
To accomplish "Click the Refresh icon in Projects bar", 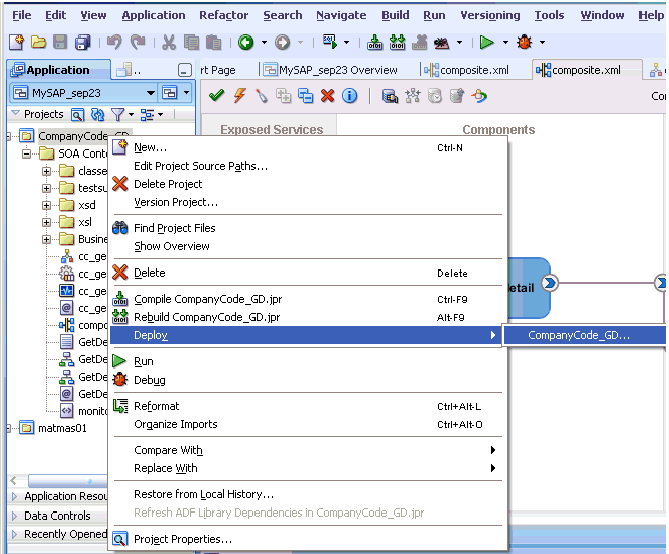I will [x=98, y=114].
